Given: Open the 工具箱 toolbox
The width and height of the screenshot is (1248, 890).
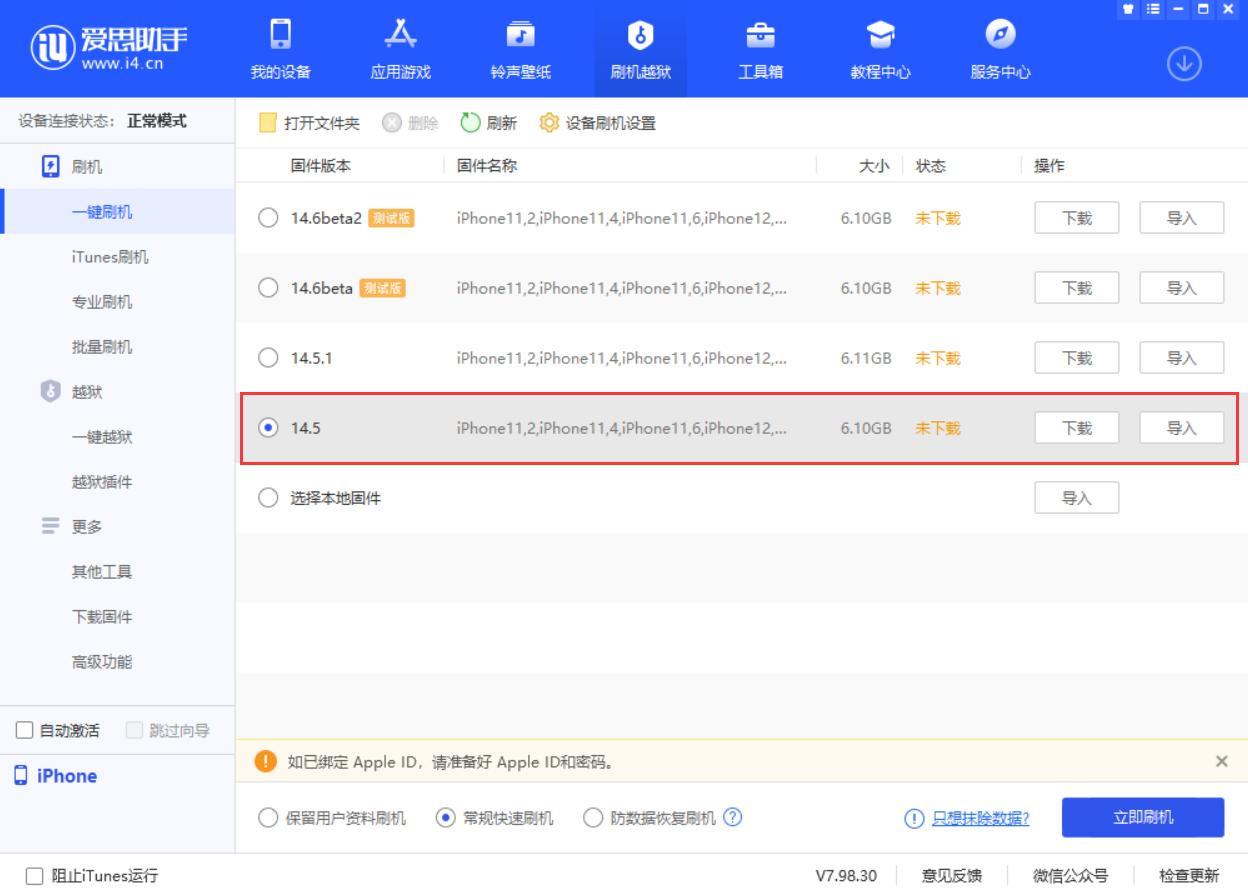Looking at the screenshot, I should point(760,38).
